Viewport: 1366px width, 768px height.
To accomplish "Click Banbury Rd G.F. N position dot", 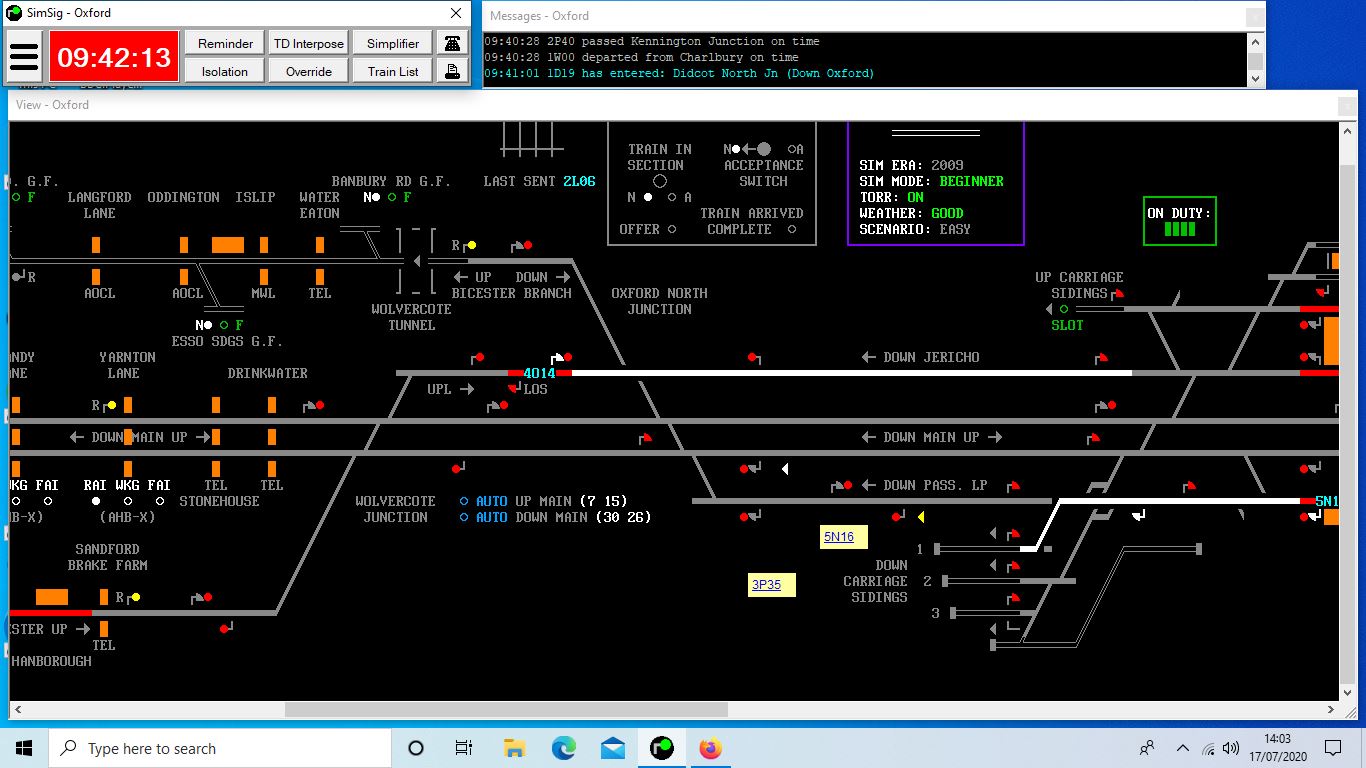I will click(x=376, y=197).
